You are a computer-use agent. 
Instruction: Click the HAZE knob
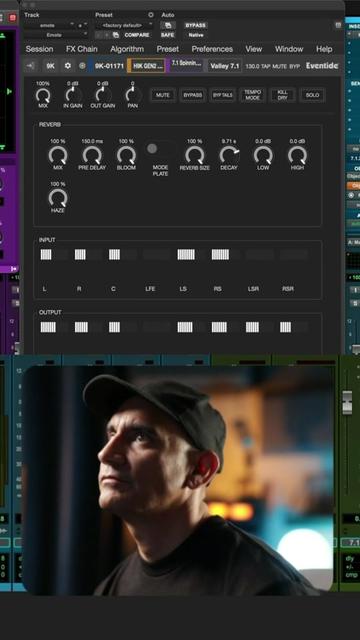pyautogui.click(x=58, y=198)
